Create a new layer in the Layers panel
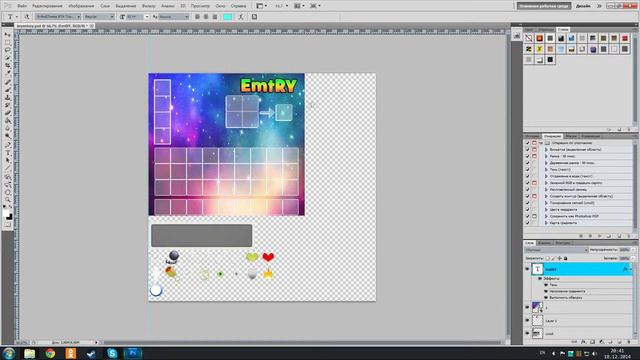Screen dimensions: 640x360 click(620, 342)
